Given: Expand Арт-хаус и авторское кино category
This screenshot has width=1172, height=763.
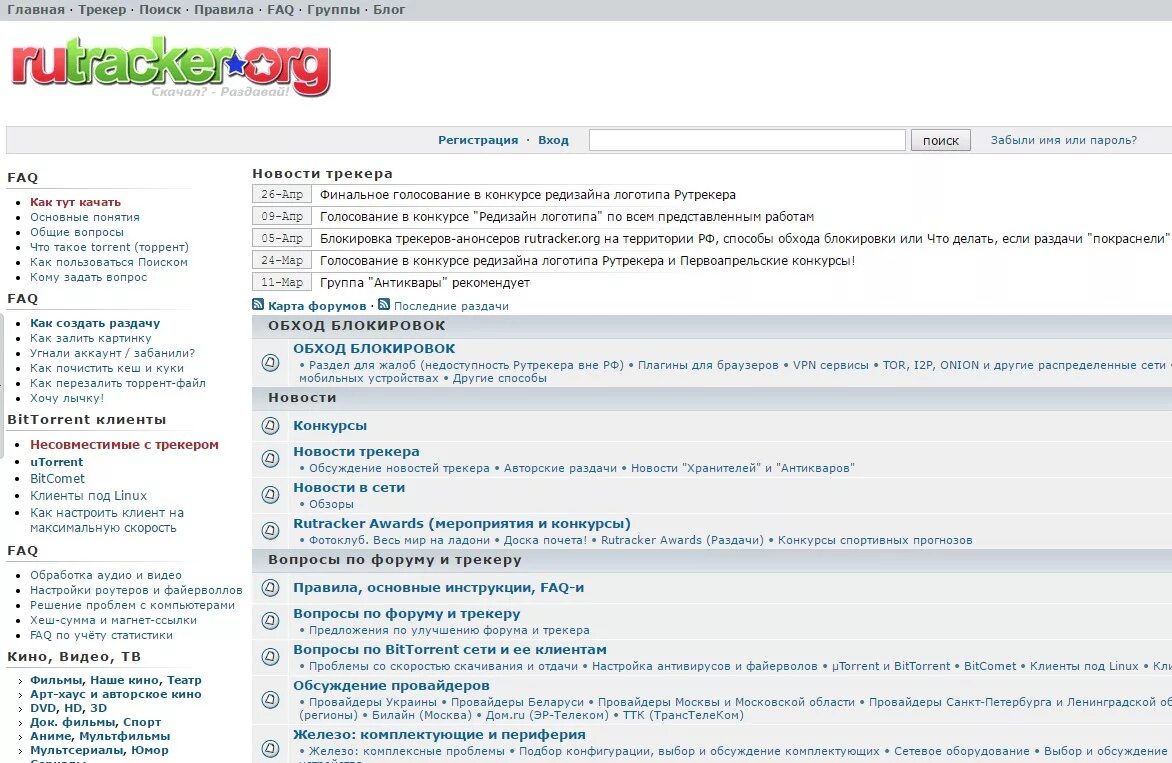Looking at the screenshot, I should click(21, 695).
